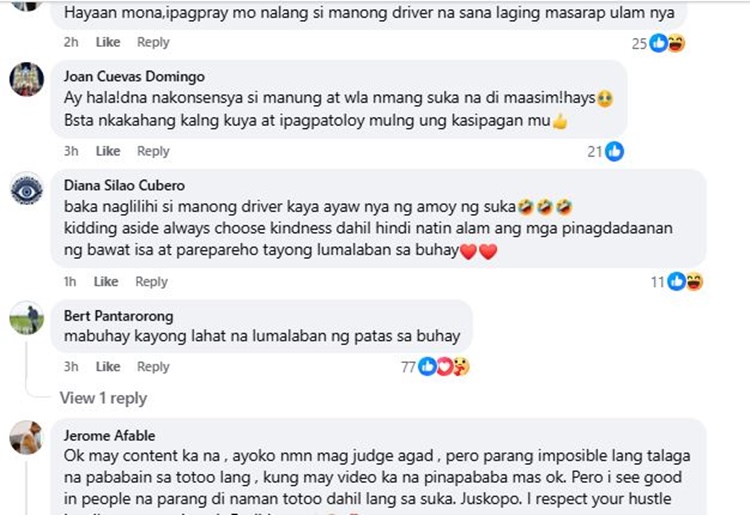Screen dimensions: 750x515
Task: View like reactions on Diana Silao Cubero's comment
Action: pos(676,282)
